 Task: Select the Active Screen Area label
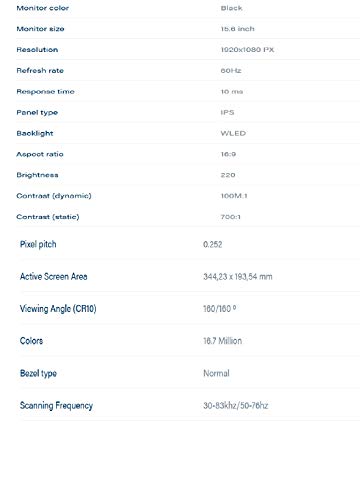click(54, 276)
